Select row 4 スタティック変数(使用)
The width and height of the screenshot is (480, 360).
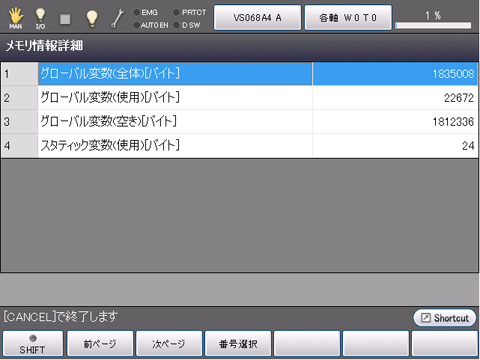(x=239, y=146)
